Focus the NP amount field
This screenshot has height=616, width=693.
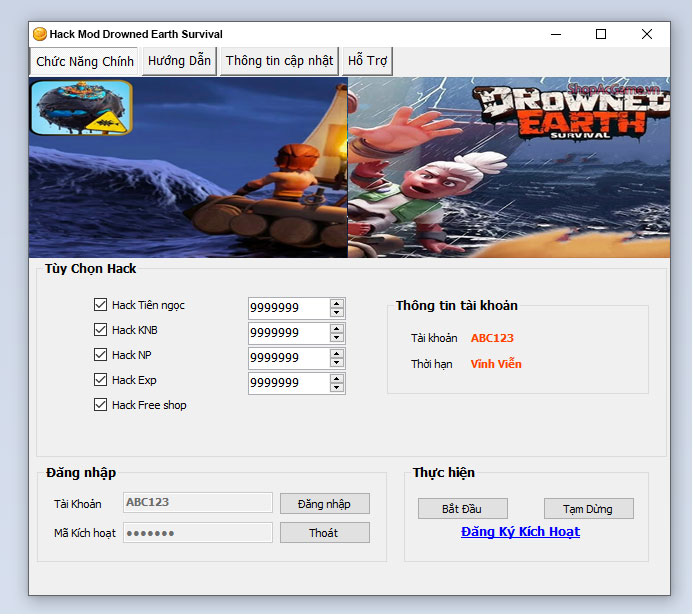point(289,358)
